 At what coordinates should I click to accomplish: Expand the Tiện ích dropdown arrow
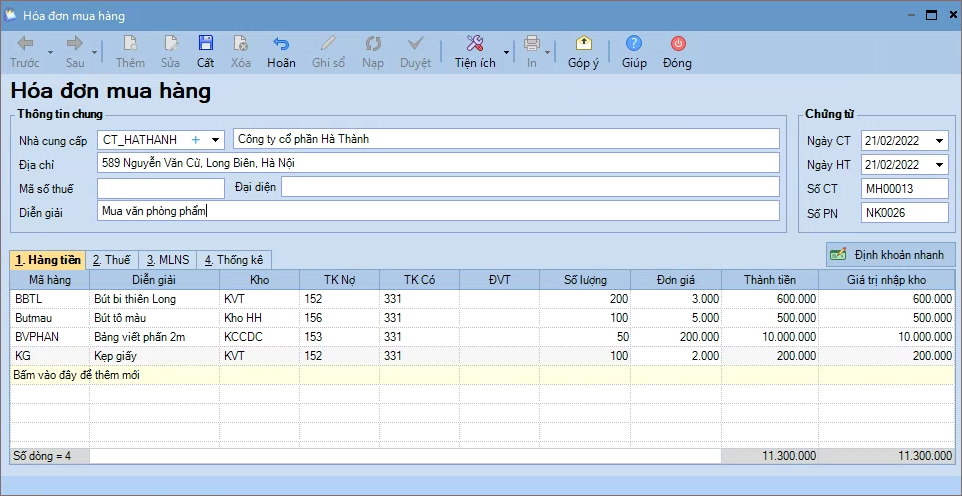506,52
